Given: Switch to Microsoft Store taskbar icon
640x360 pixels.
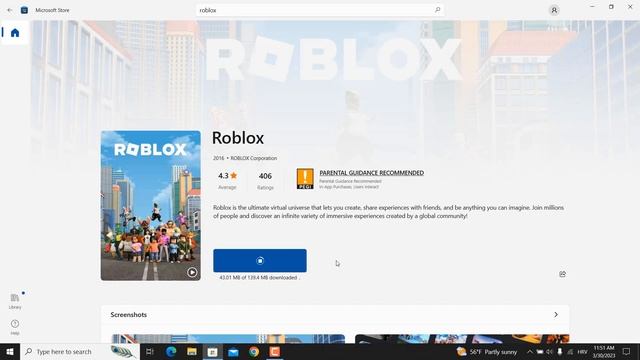Looking at the screenshot, I should point(213,351).
